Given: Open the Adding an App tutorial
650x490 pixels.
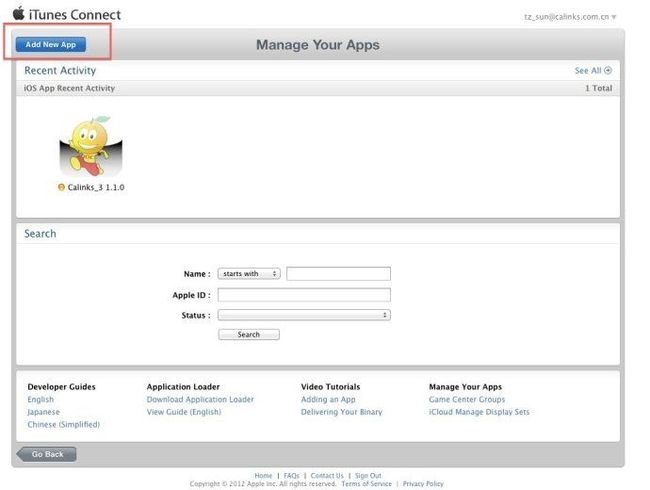Looking at the screenshot, I should [x=328, y=399].
